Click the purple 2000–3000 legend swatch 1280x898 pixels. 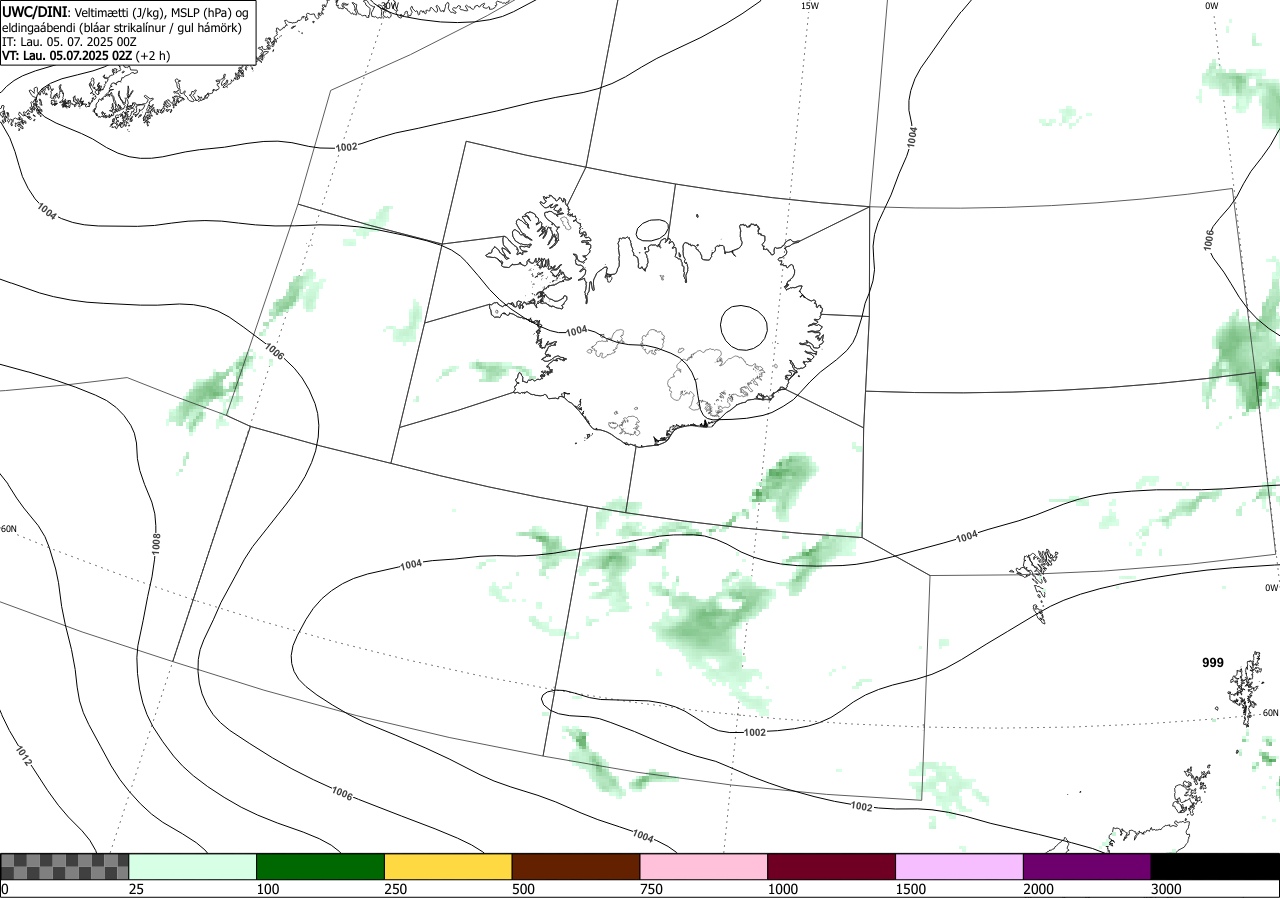[x=1087, y=866]
